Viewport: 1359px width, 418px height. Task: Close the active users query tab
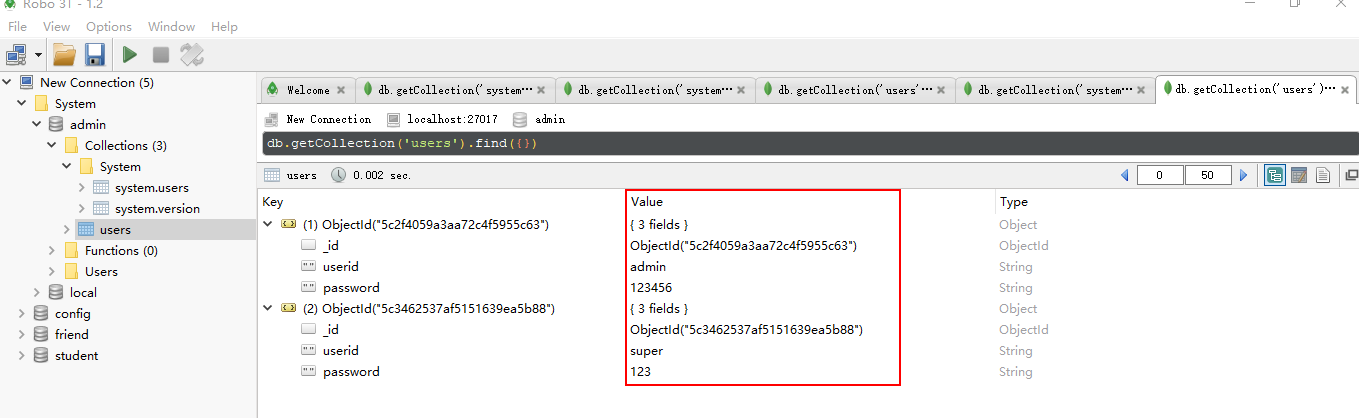pos(1346,90)
